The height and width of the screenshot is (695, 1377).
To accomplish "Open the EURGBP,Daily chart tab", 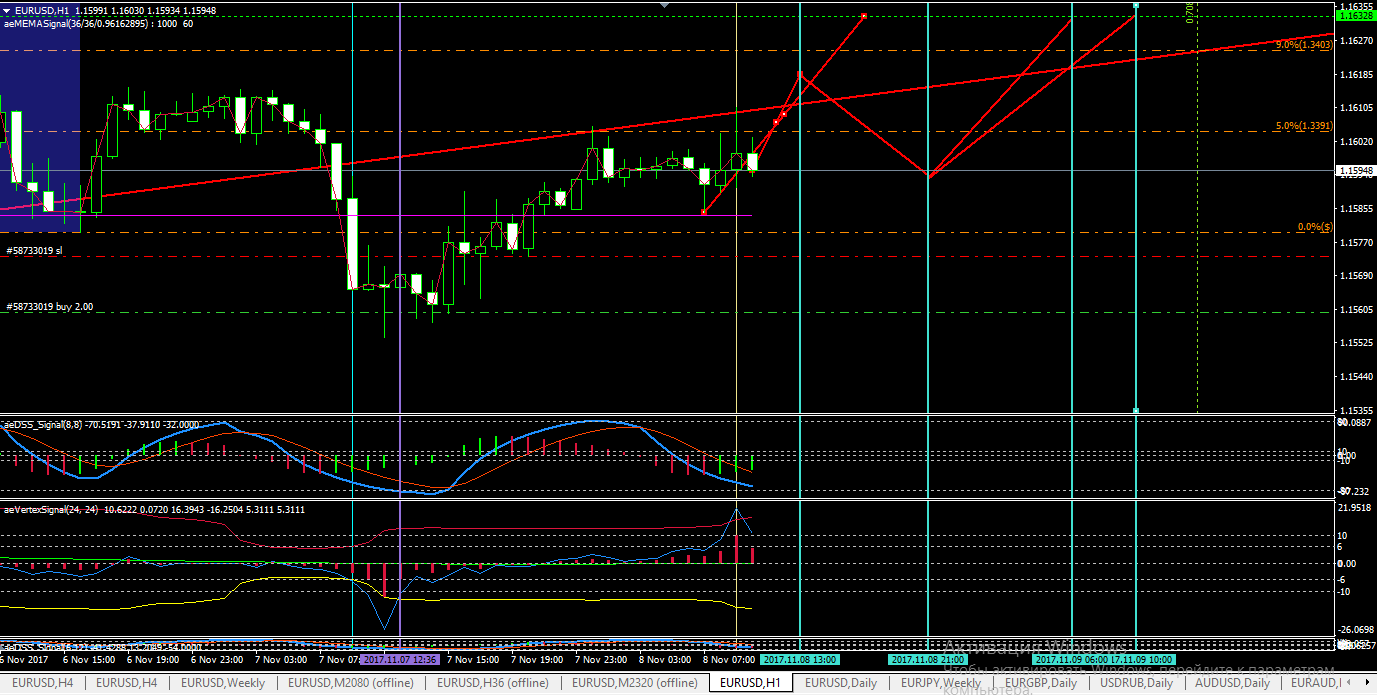I will (x=1041, y=683).
